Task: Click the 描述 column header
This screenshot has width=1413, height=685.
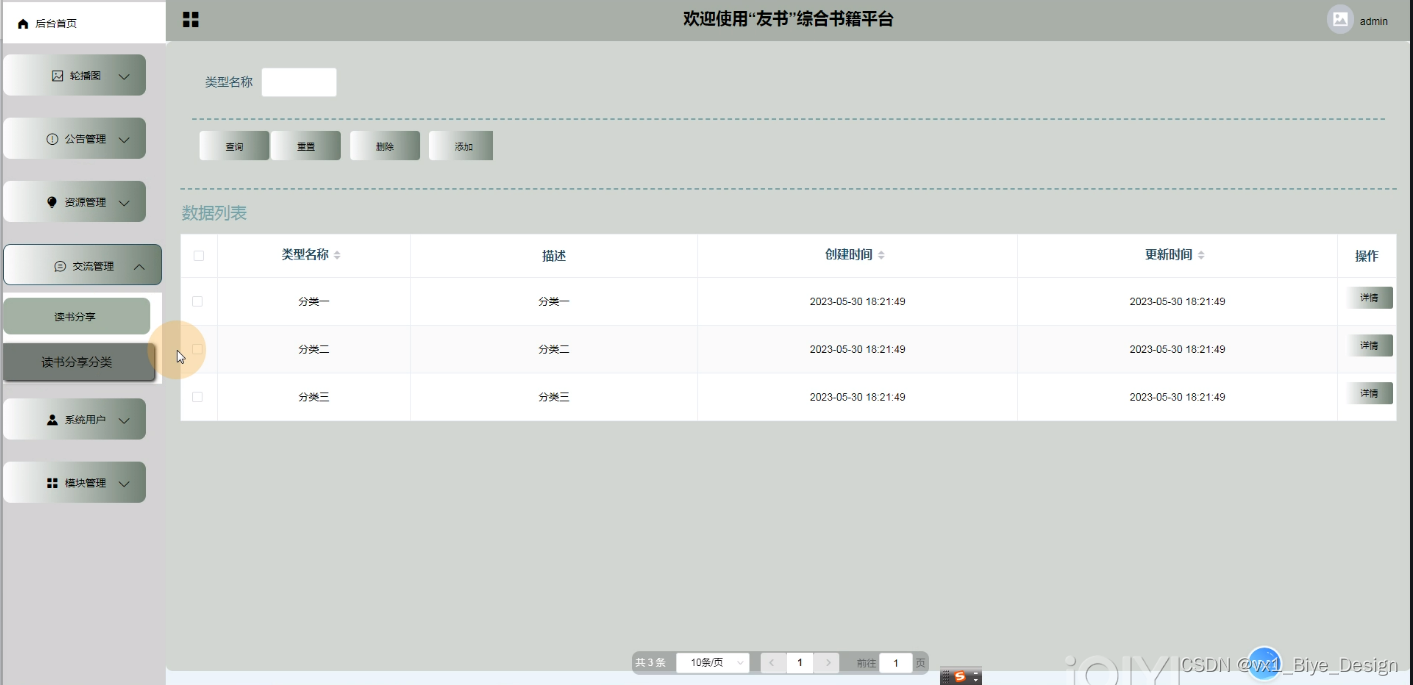Action: tap(554, 256)
